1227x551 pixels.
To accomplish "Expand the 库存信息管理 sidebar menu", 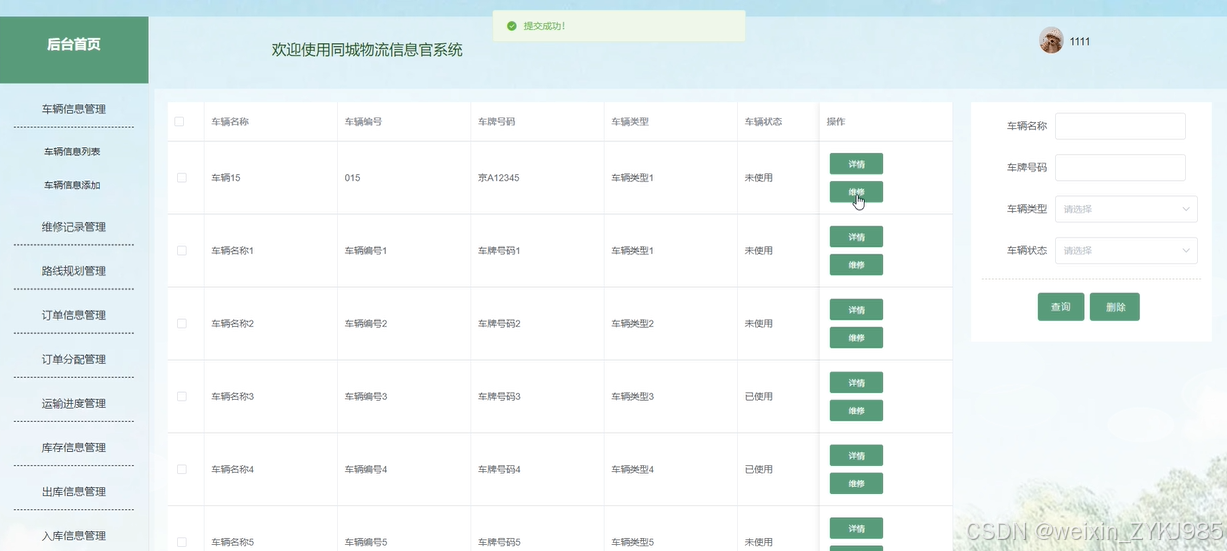I will click(x=74, y=447).
